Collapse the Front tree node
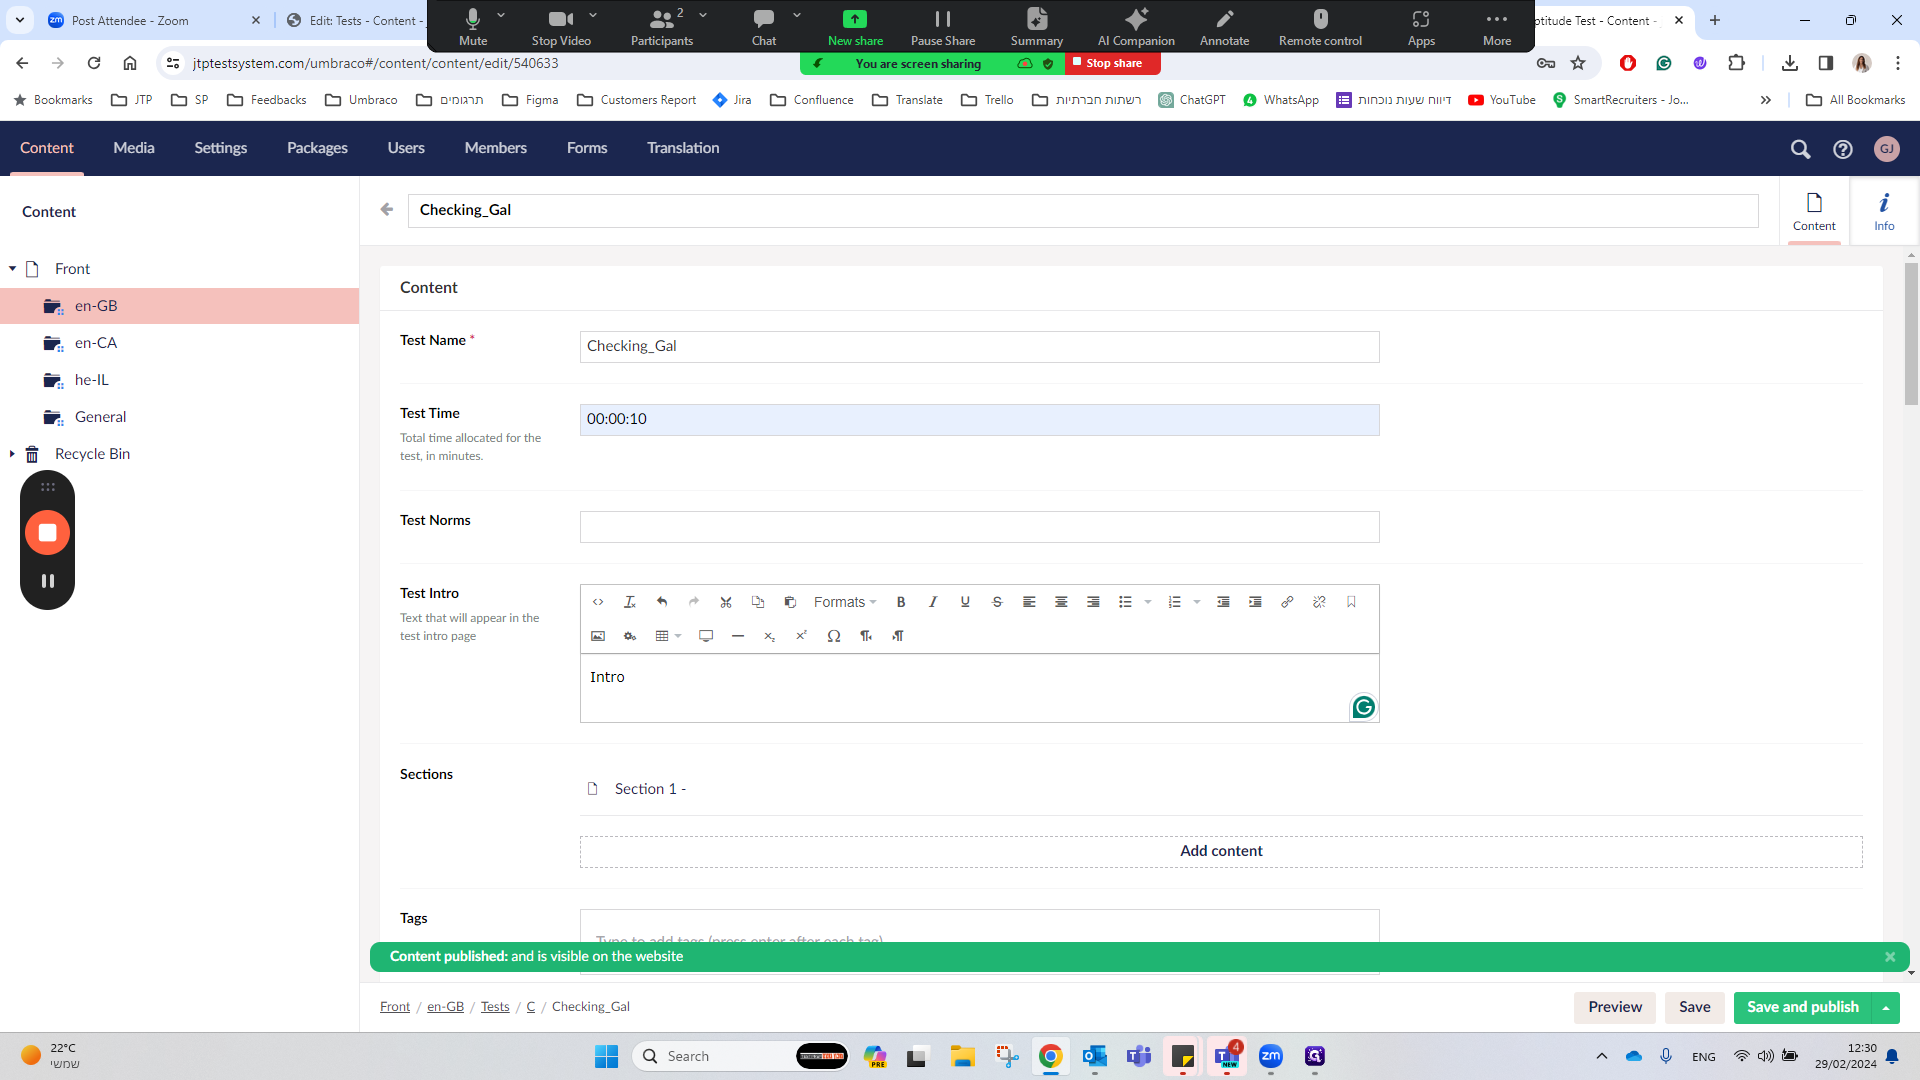The image size is (1920, 1080). (12, 269)
